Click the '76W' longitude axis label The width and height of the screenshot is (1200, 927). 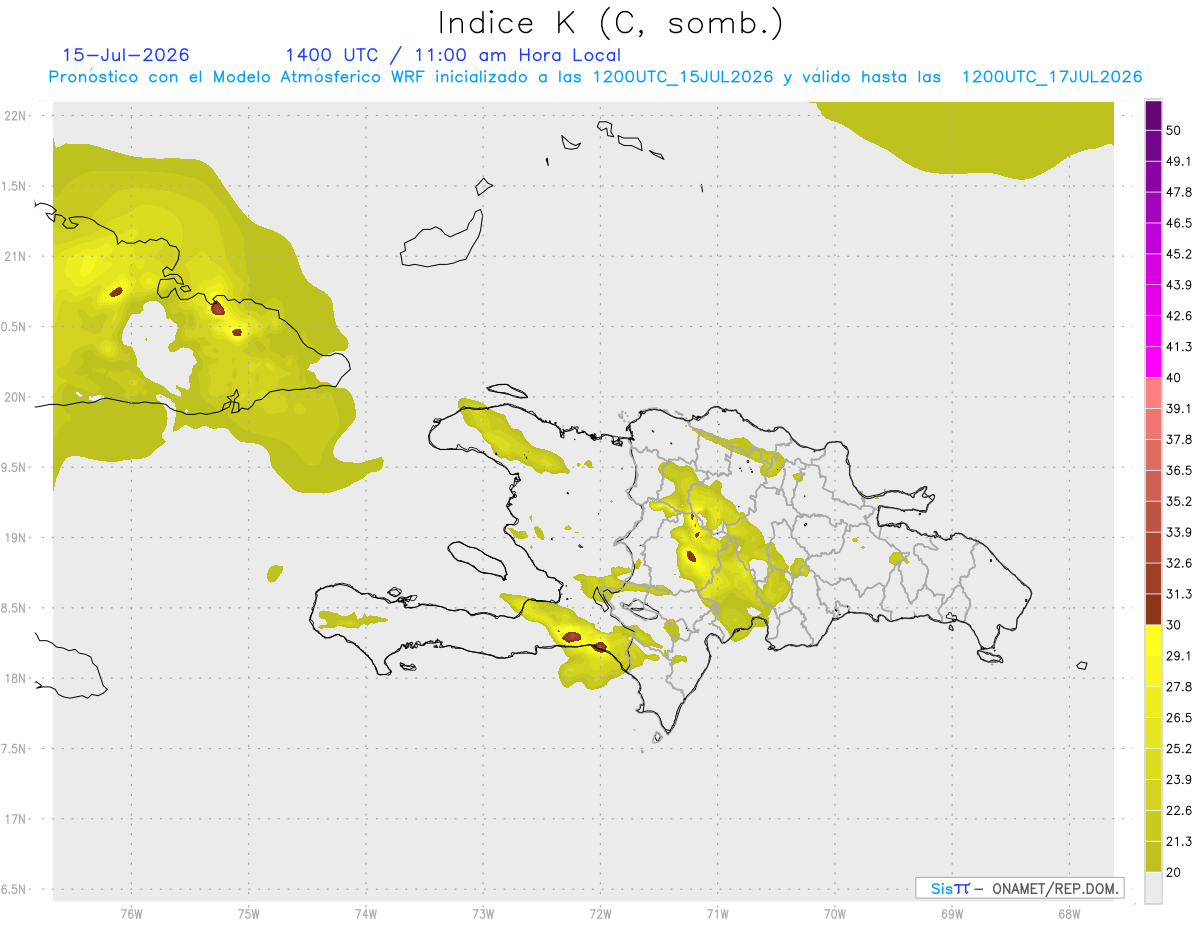click(x=131, y=914)
